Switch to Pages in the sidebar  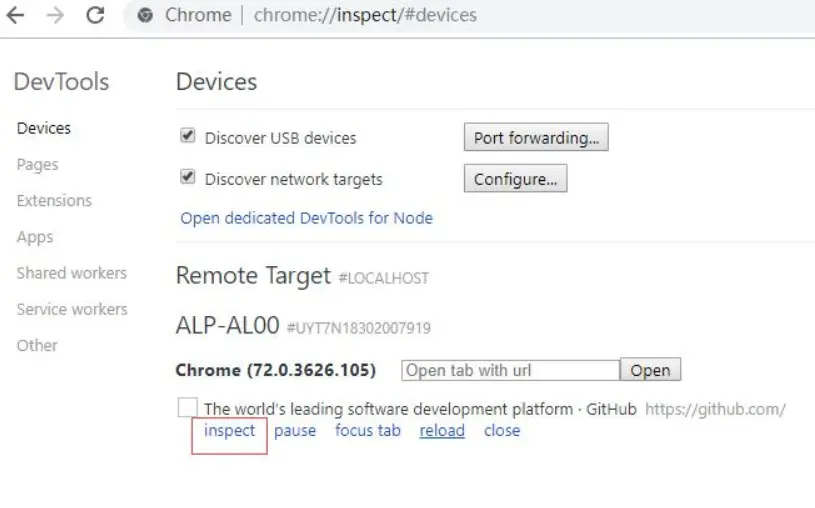37,165
